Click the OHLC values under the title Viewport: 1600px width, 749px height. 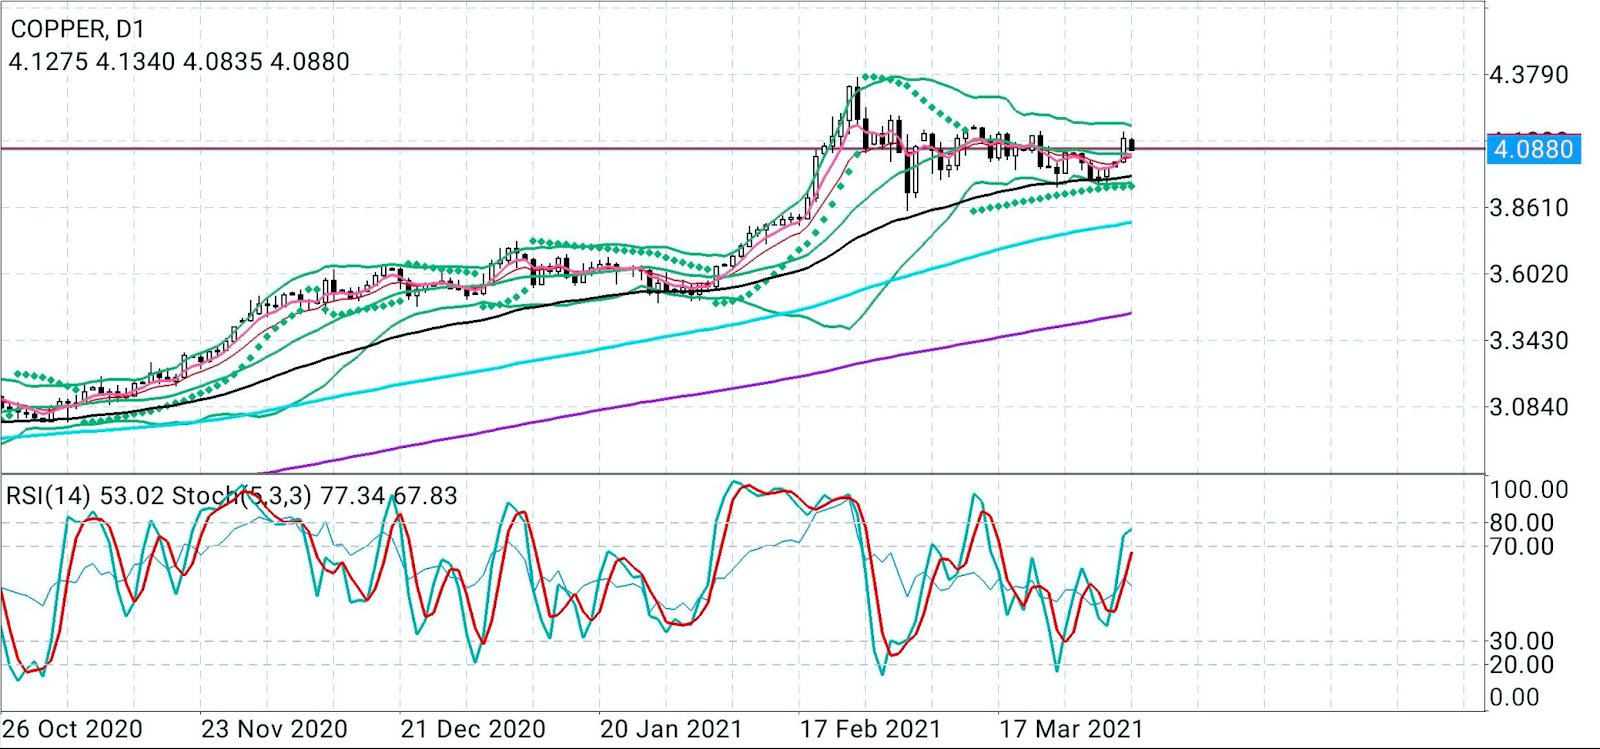[x=180, y=62]
